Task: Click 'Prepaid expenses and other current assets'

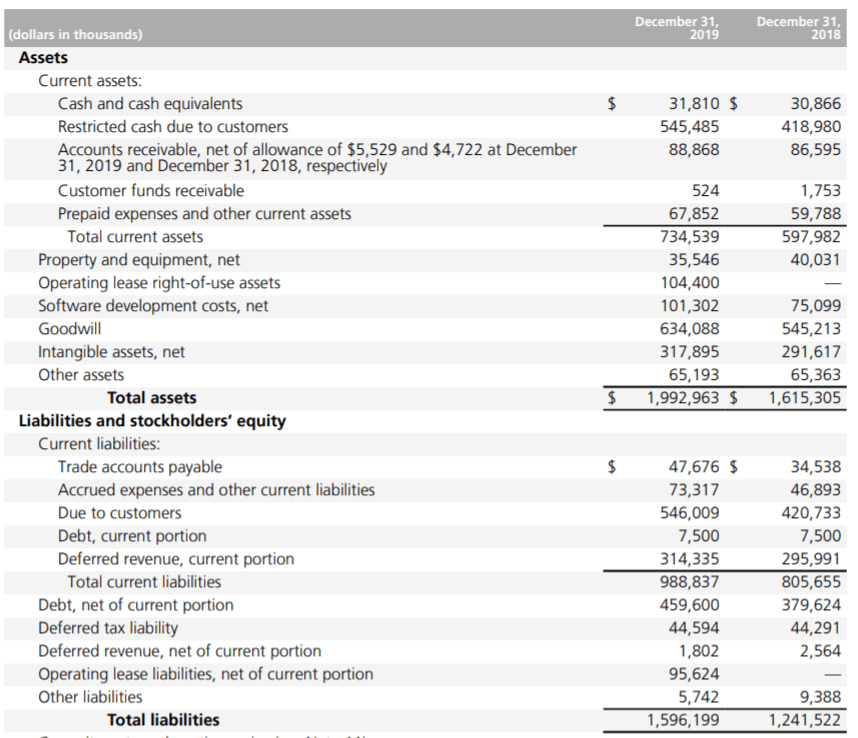Action: (205, 213)
